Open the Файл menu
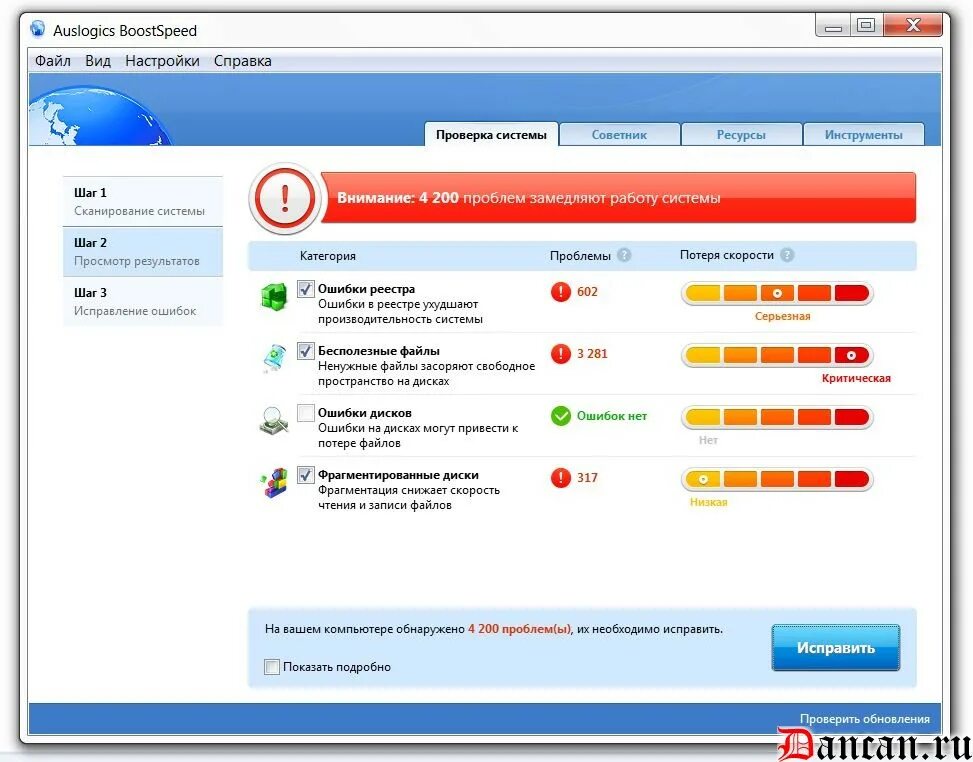 click(53, 61)
